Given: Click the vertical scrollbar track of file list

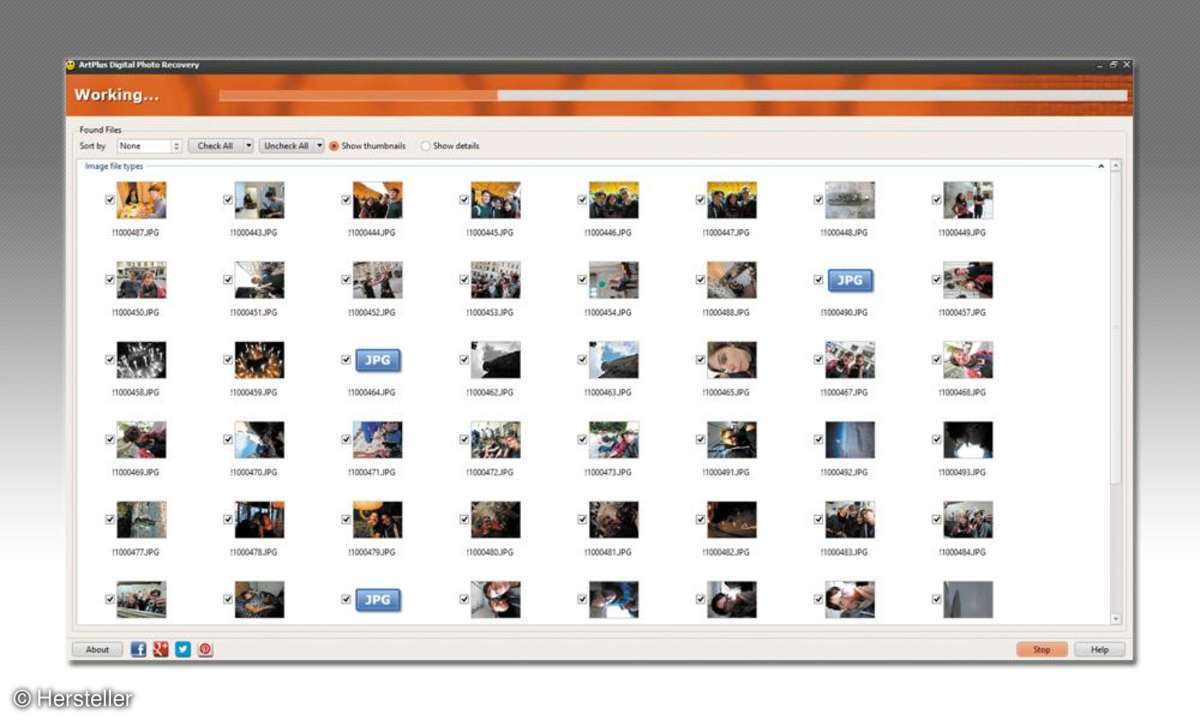Looking at the screenshot, I should tap(1116, 393).
